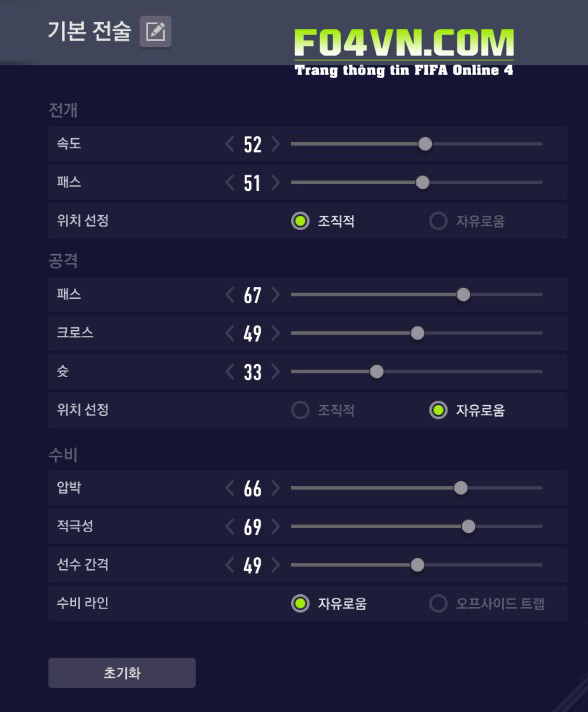
Task: Click the FO4VN.COM logo link
Action: coord(404,51)
